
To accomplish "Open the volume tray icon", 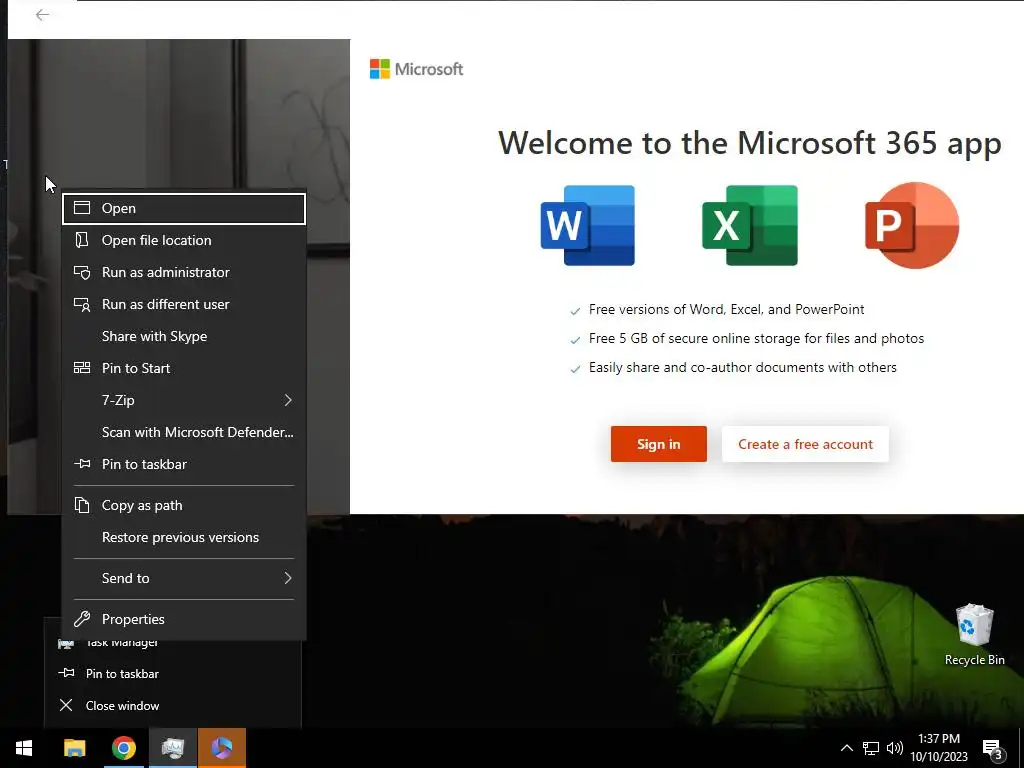I will coord(895,748).
